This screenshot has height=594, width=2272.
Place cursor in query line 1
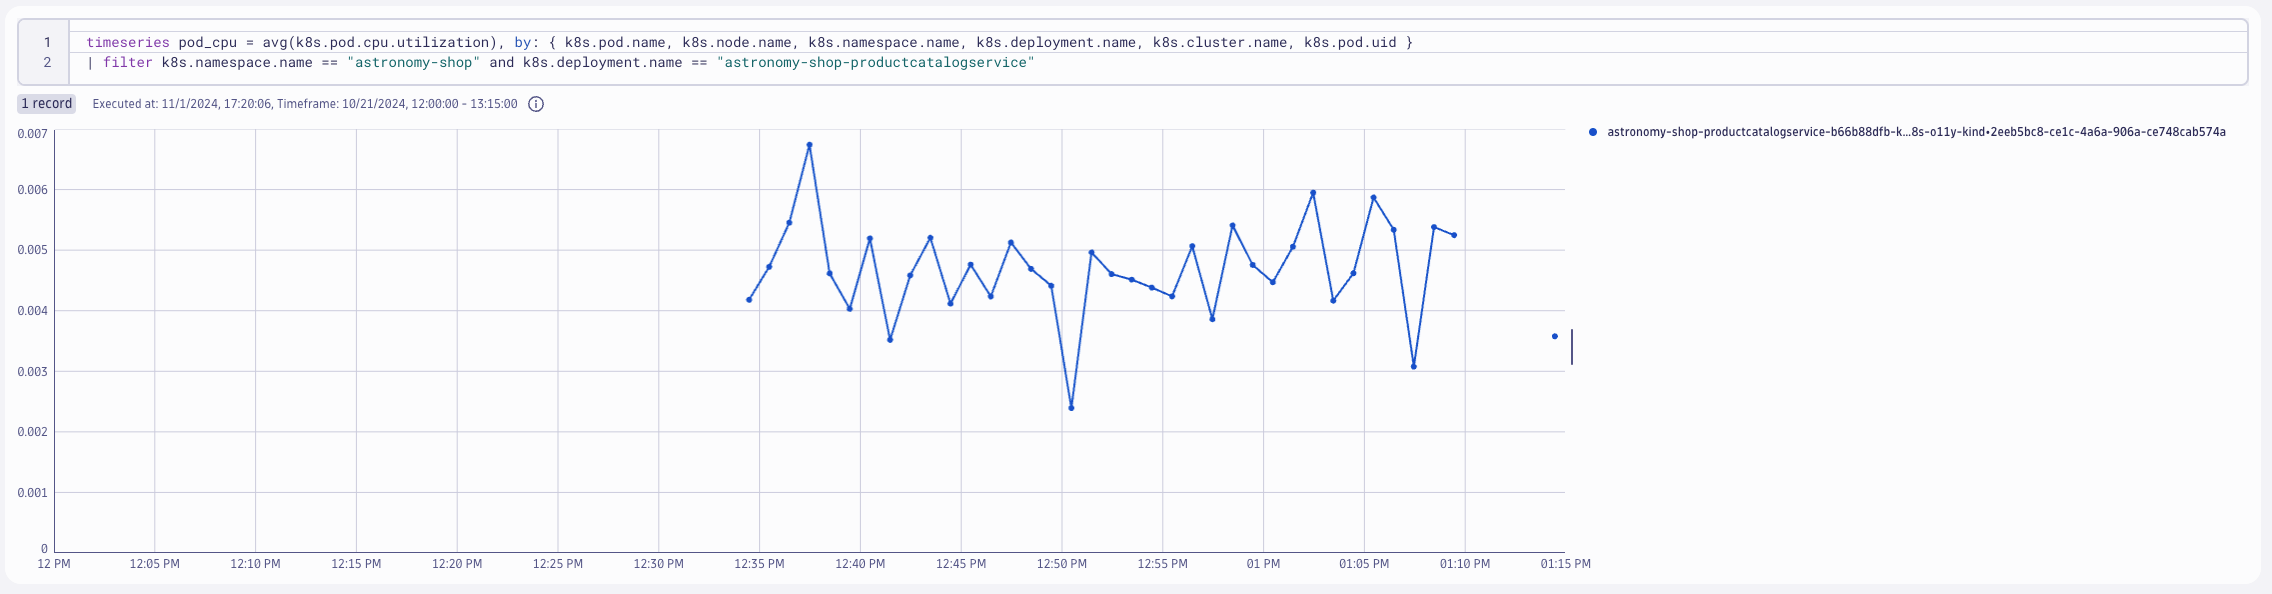[x=749, y=42]
